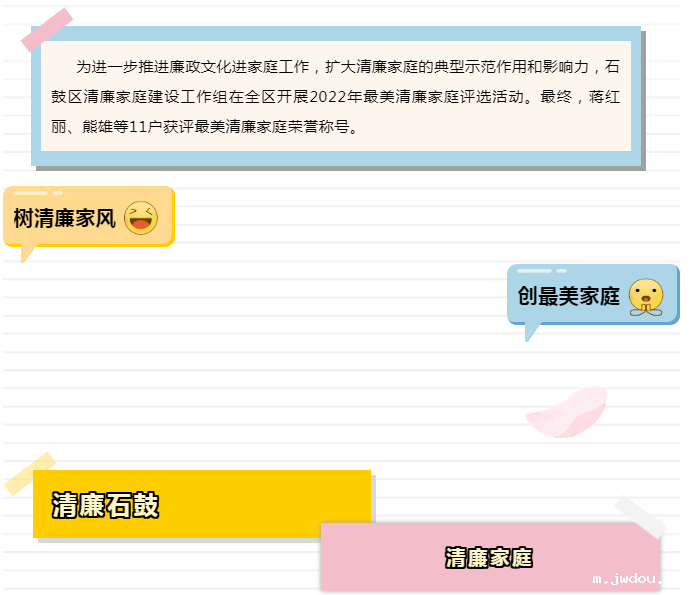Click the empty yellow area right of 清廉石鼓
The image size is (691, 595).
point(270,505)
